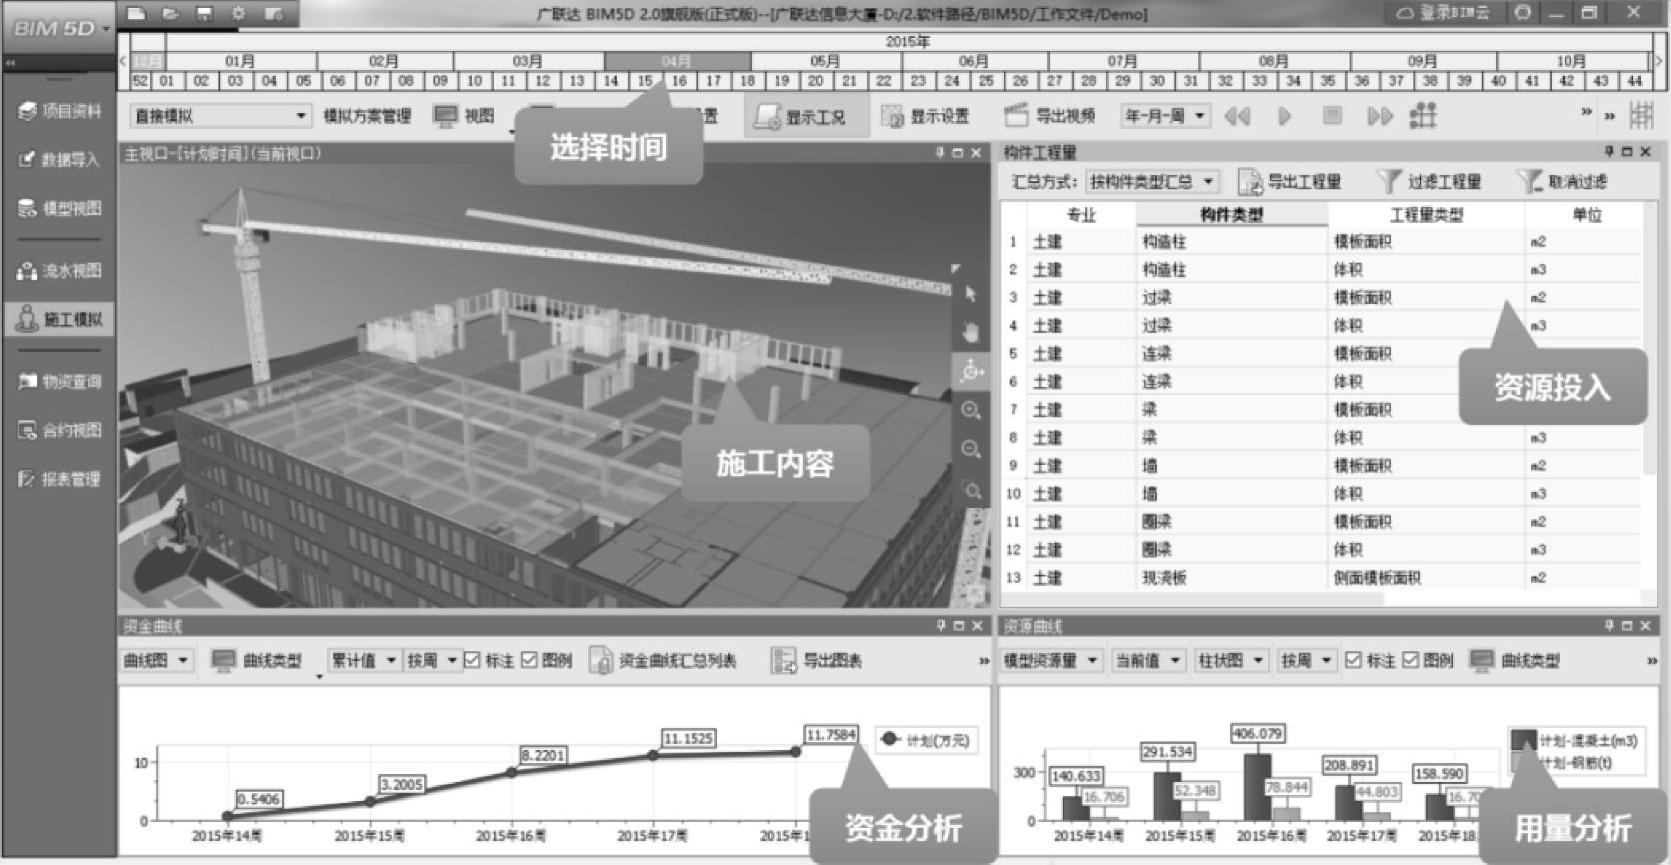Click the schedule grid icon after fast-forward
Screen dimensions: 1671x865
pos(1423,116)
